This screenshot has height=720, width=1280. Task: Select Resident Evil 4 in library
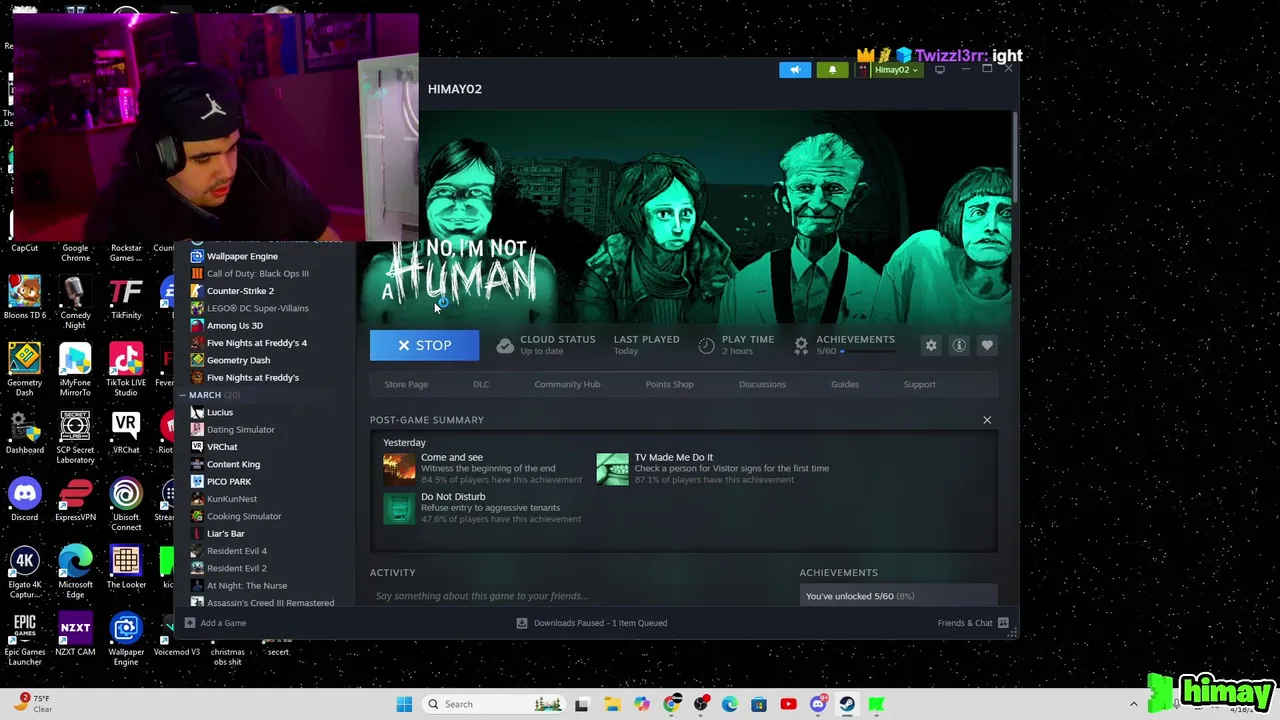[x=236, y=551]
